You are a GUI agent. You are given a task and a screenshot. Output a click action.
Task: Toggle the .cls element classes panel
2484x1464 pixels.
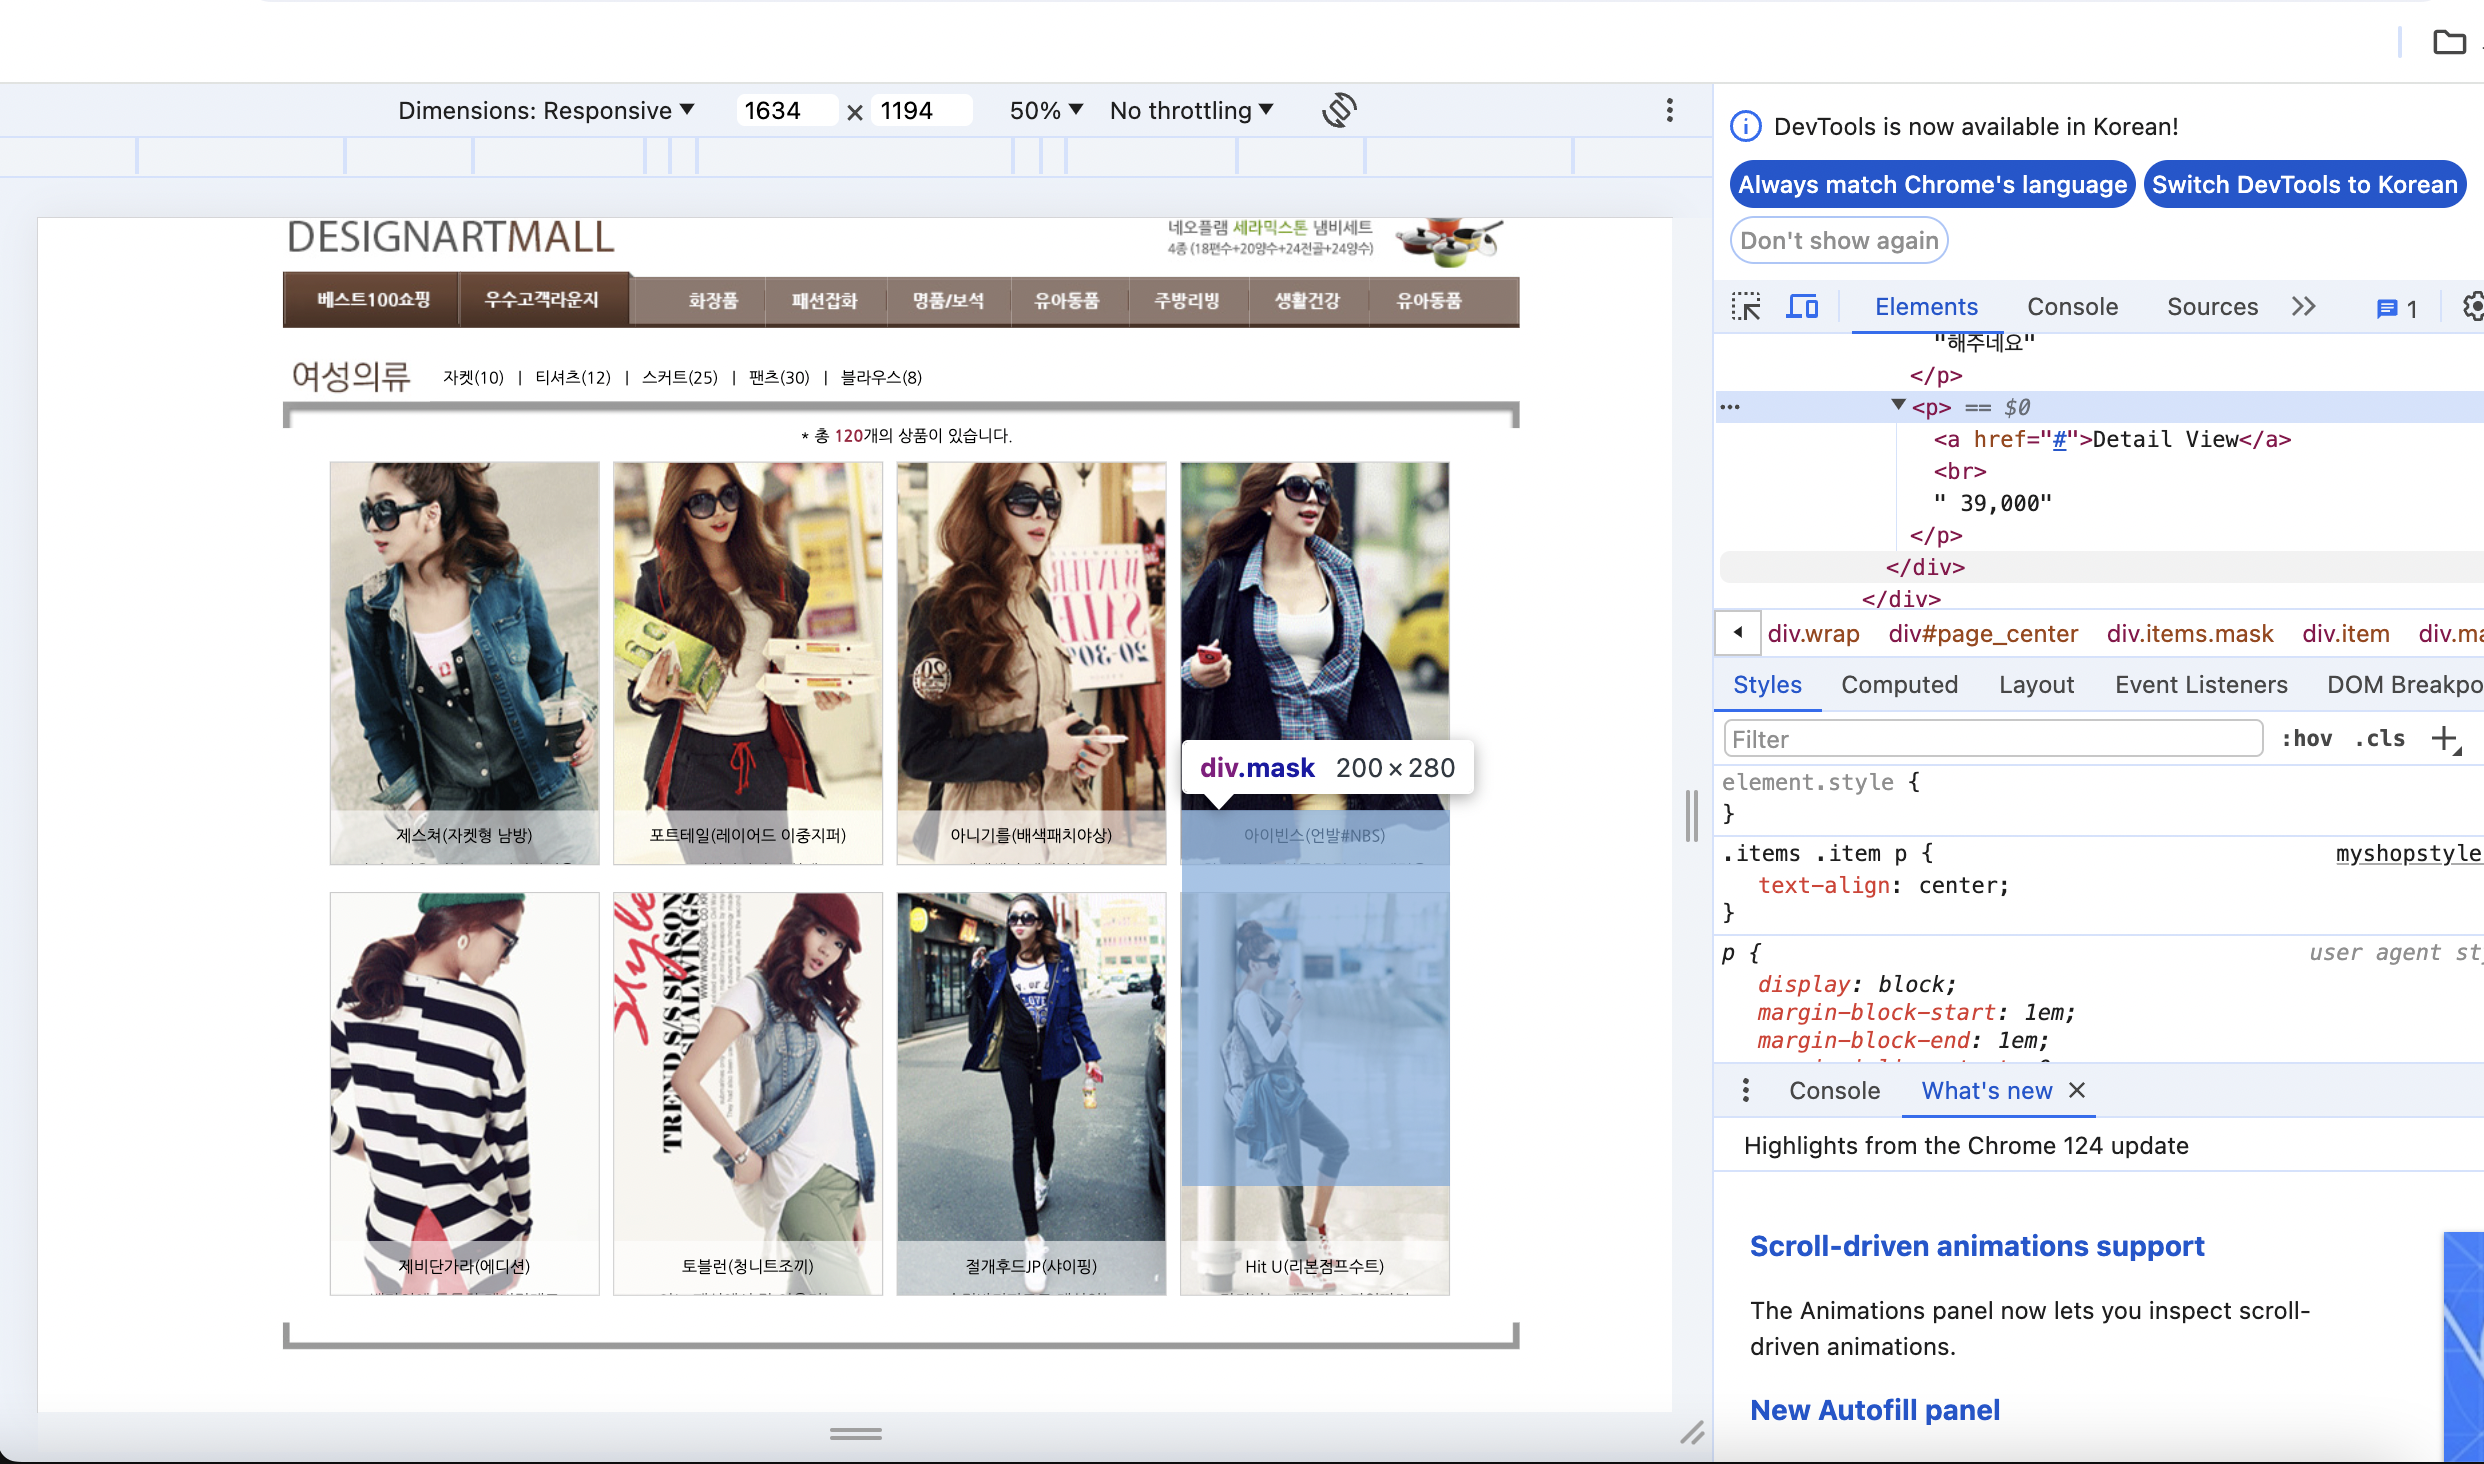coord(2379,739)
